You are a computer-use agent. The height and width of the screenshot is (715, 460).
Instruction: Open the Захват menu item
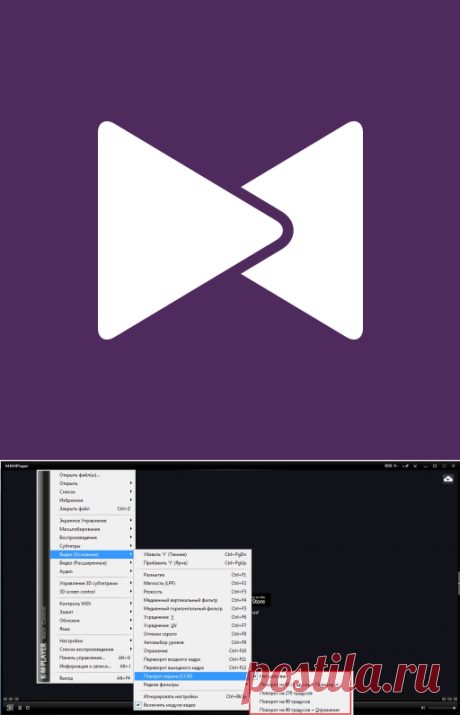pos(93,612)
